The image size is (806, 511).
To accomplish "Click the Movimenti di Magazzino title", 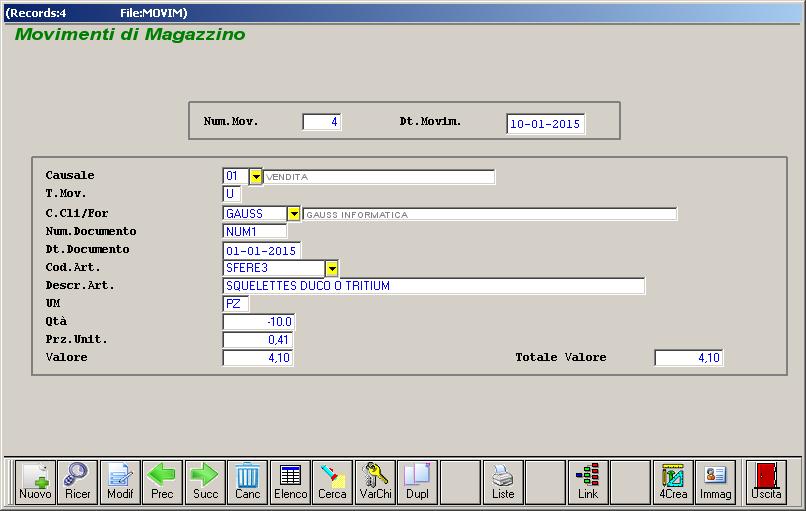I will pos(130,34).
